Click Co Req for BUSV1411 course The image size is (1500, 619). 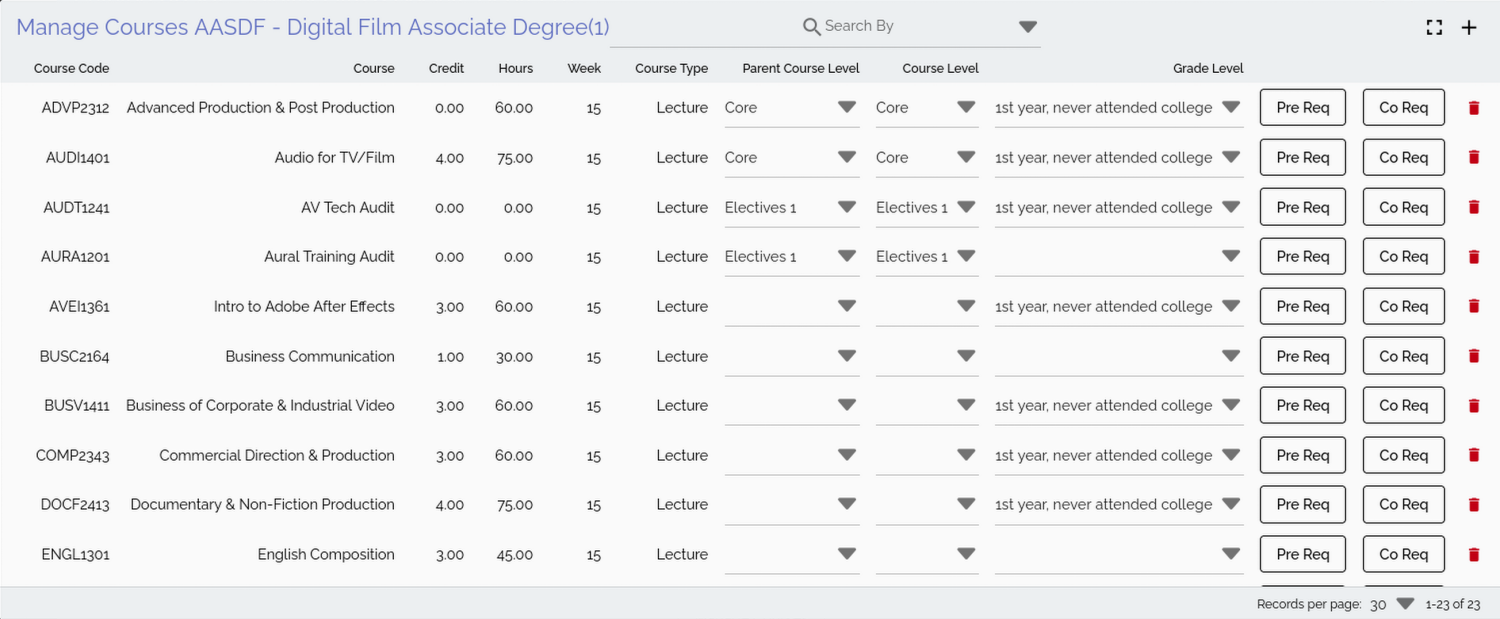1403,406
